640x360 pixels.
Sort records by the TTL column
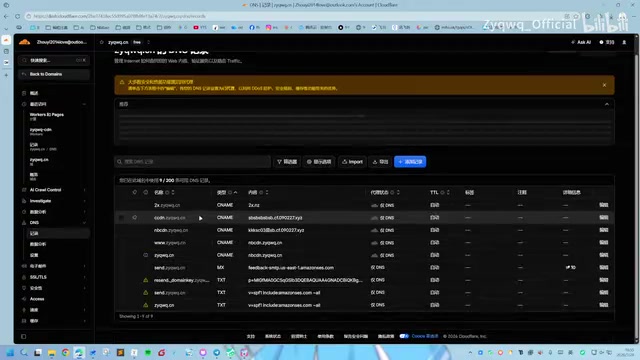(448, 192)
